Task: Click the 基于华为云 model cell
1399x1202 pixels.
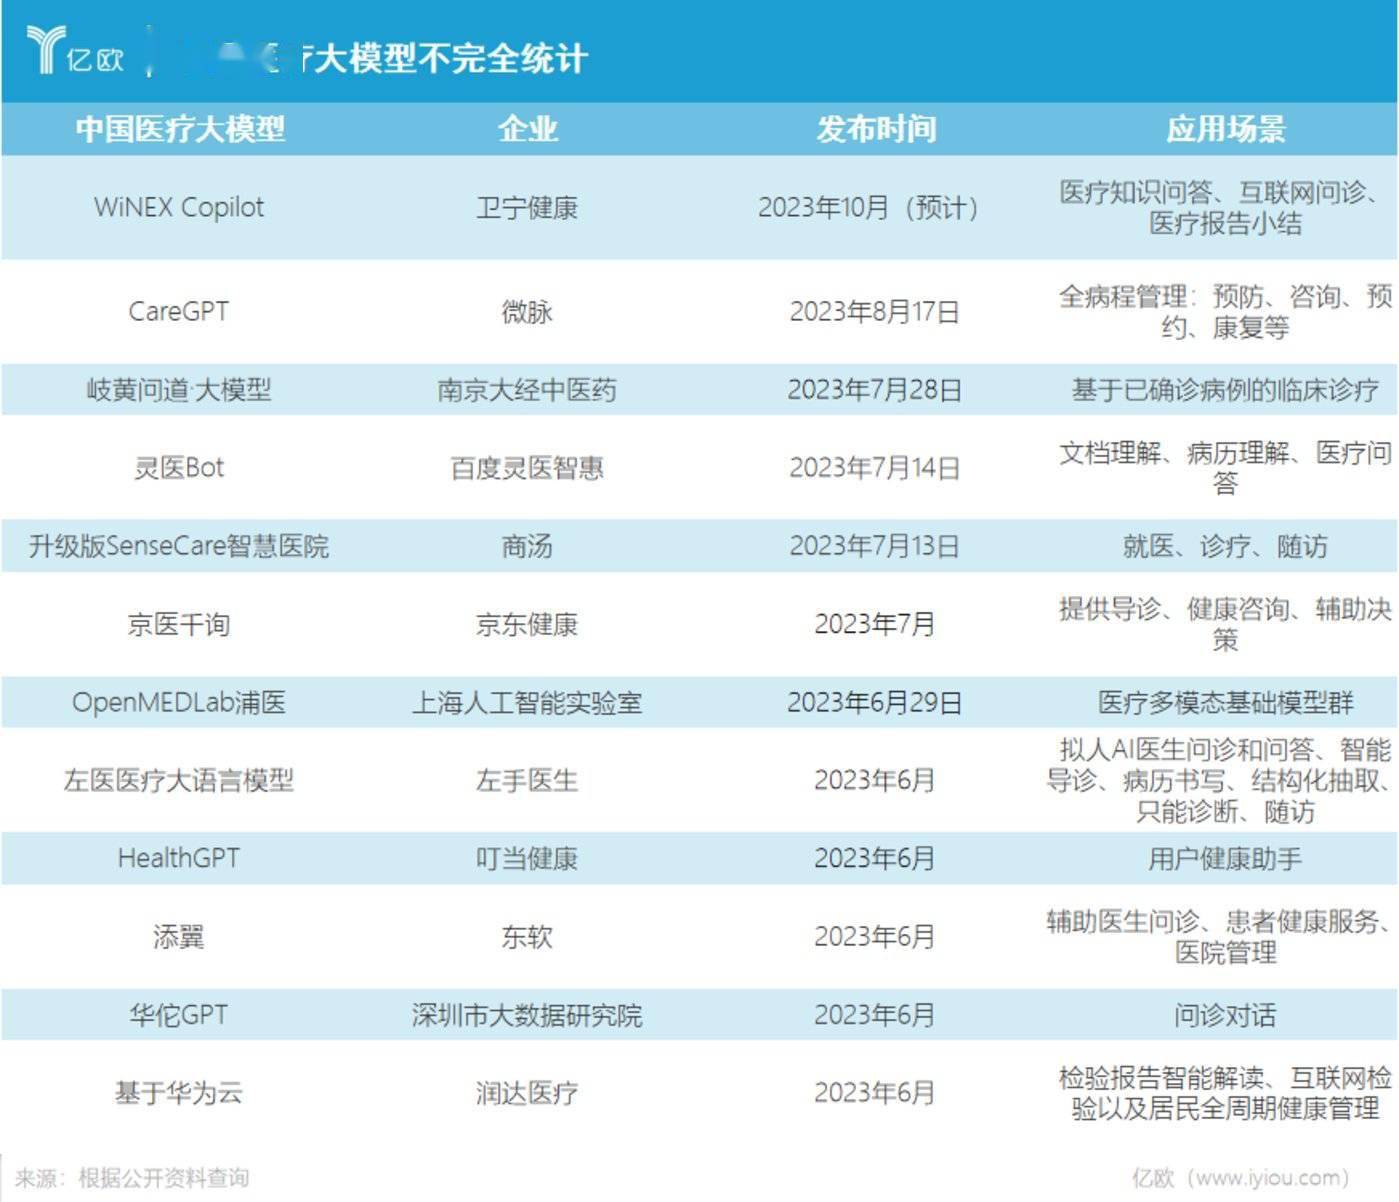Action: [x=179, y=1093]
